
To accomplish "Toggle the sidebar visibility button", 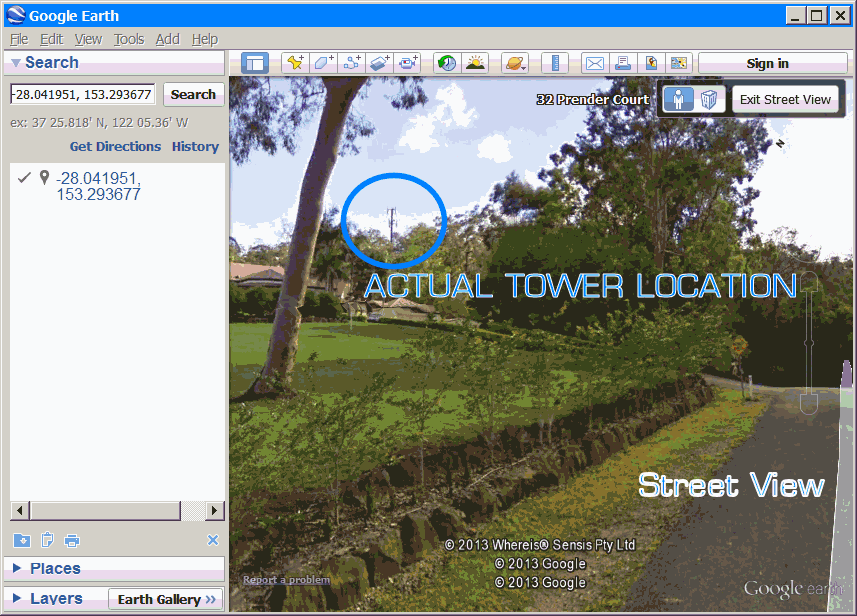I will coord(255,63).
